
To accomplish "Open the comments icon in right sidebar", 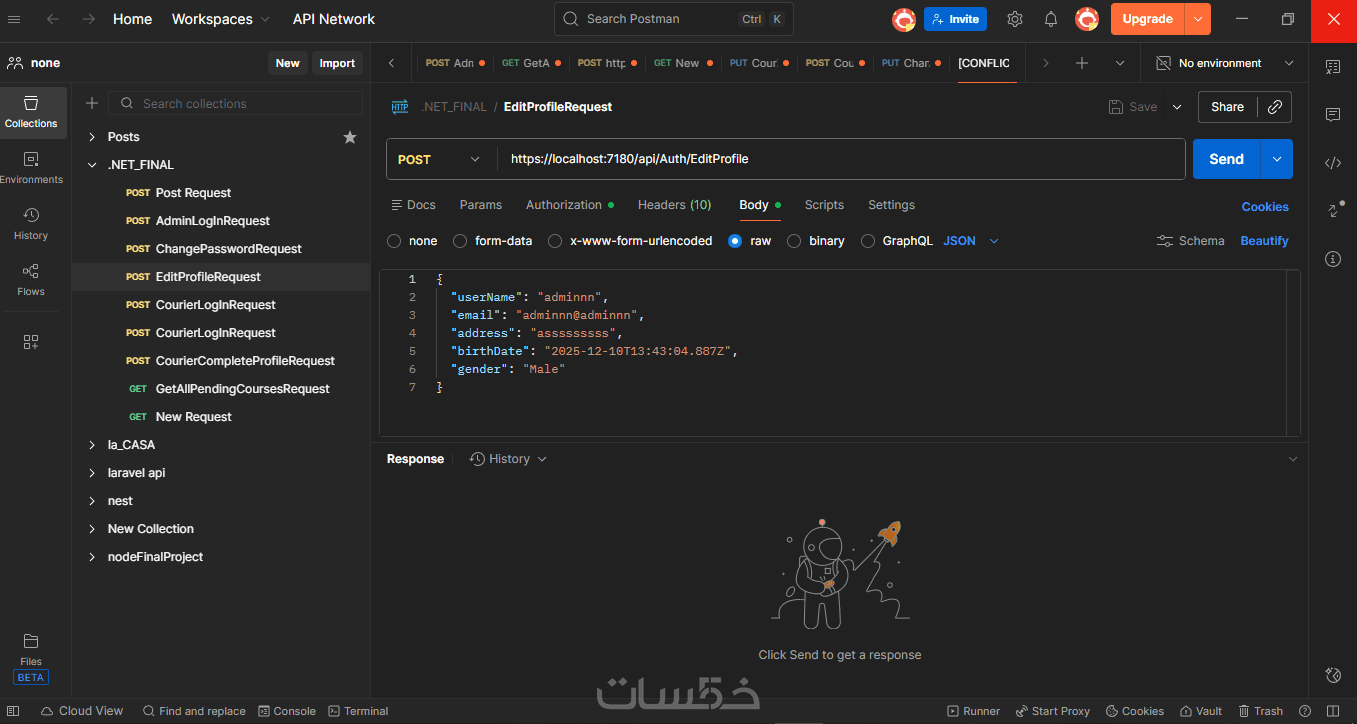I will coord(1333,115).
